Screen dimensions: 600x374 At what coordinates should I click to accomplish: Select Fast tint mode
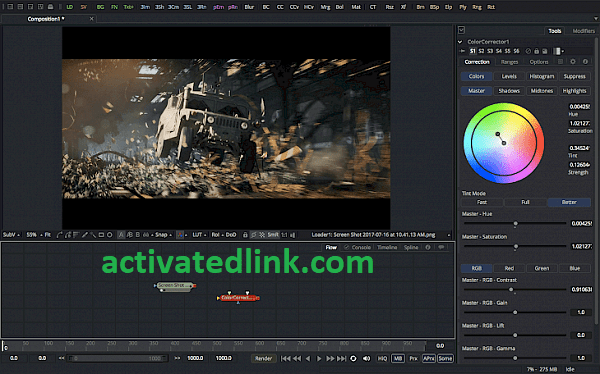pyautogui.click(x=482, y=202)
